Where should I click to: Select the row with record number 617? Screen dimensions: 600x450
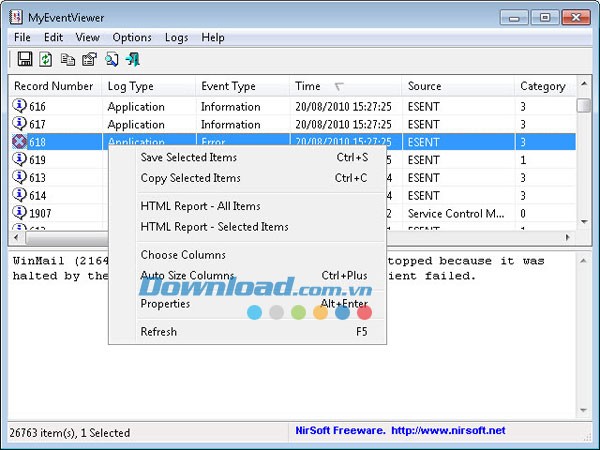point(292,124)
